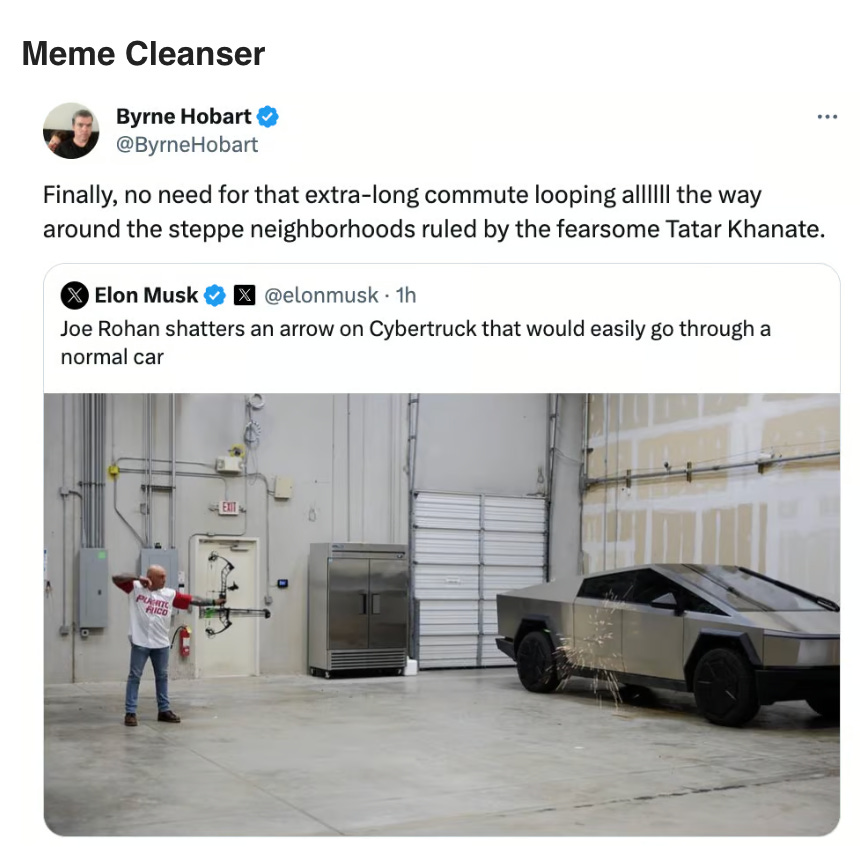Open the three-dot more options menu

click(x=827, y=116)
